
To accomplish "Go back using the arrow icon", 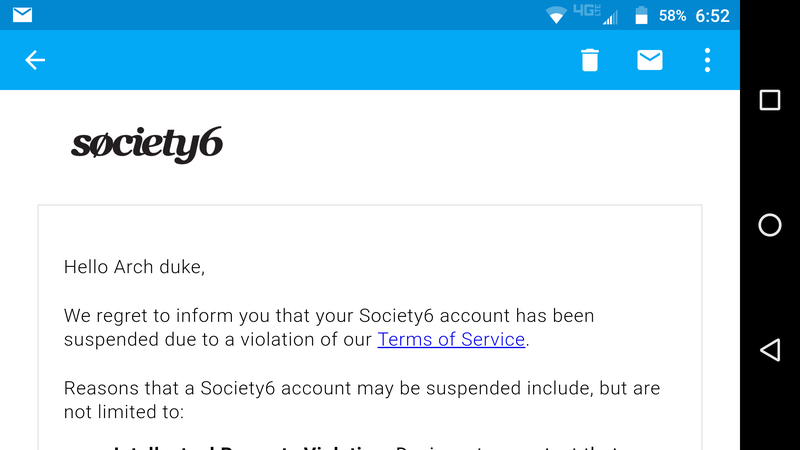I will coord(35,60).
